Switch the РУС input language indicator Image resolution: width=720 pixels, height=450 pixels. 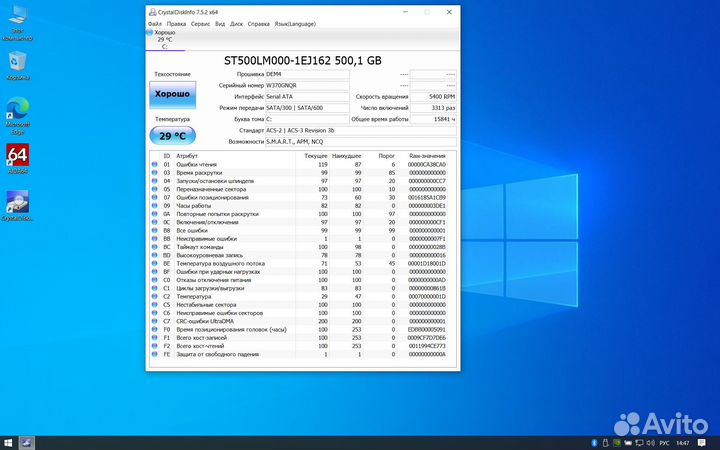pyautogui.click(x=664, y=443)
